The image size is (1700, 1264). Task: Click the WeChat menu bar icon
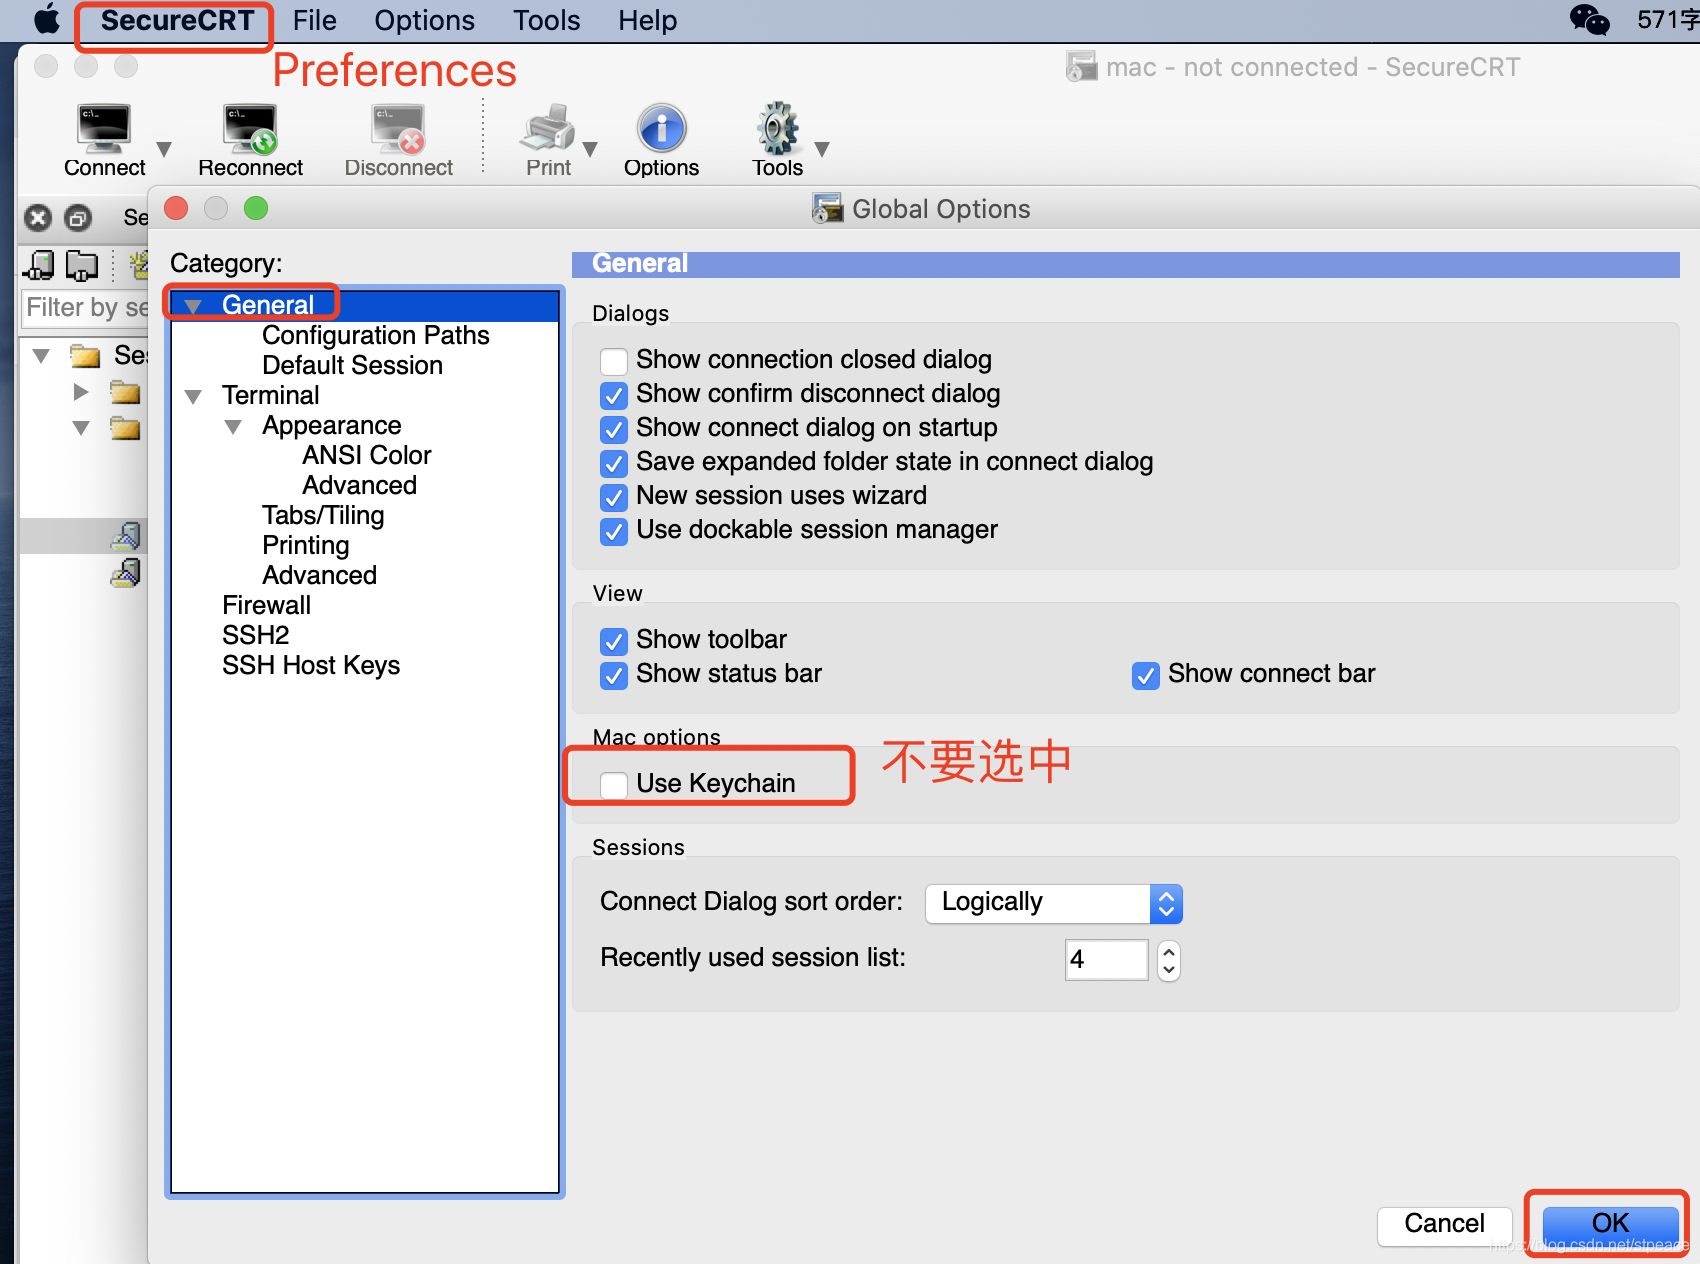click(x=1589, y=19)
